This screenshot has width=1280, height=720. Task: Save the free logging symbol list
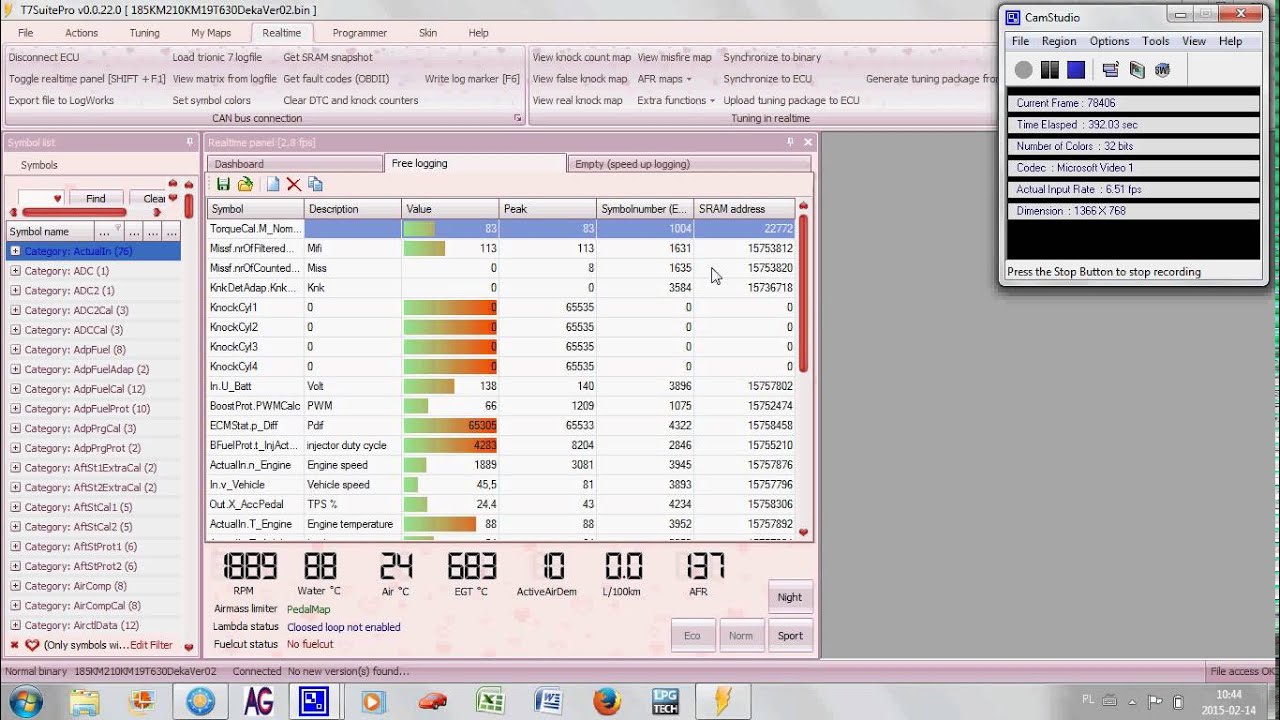pos(223,184)
